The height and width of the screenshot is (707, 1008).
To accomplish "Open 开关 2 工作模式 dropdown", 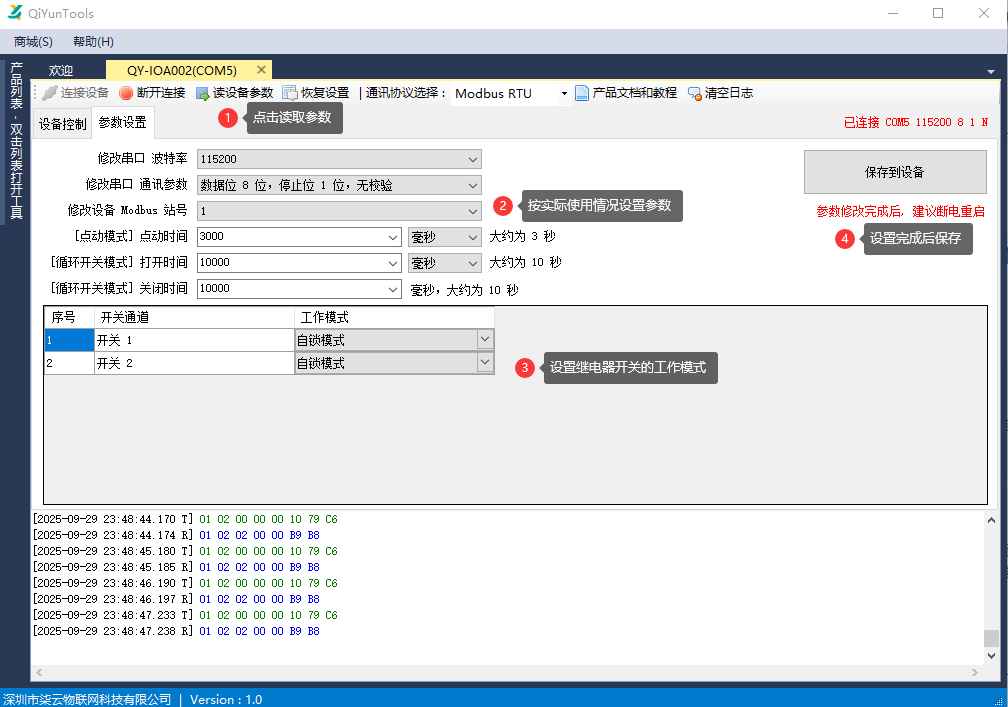I will tap(485, 364).
